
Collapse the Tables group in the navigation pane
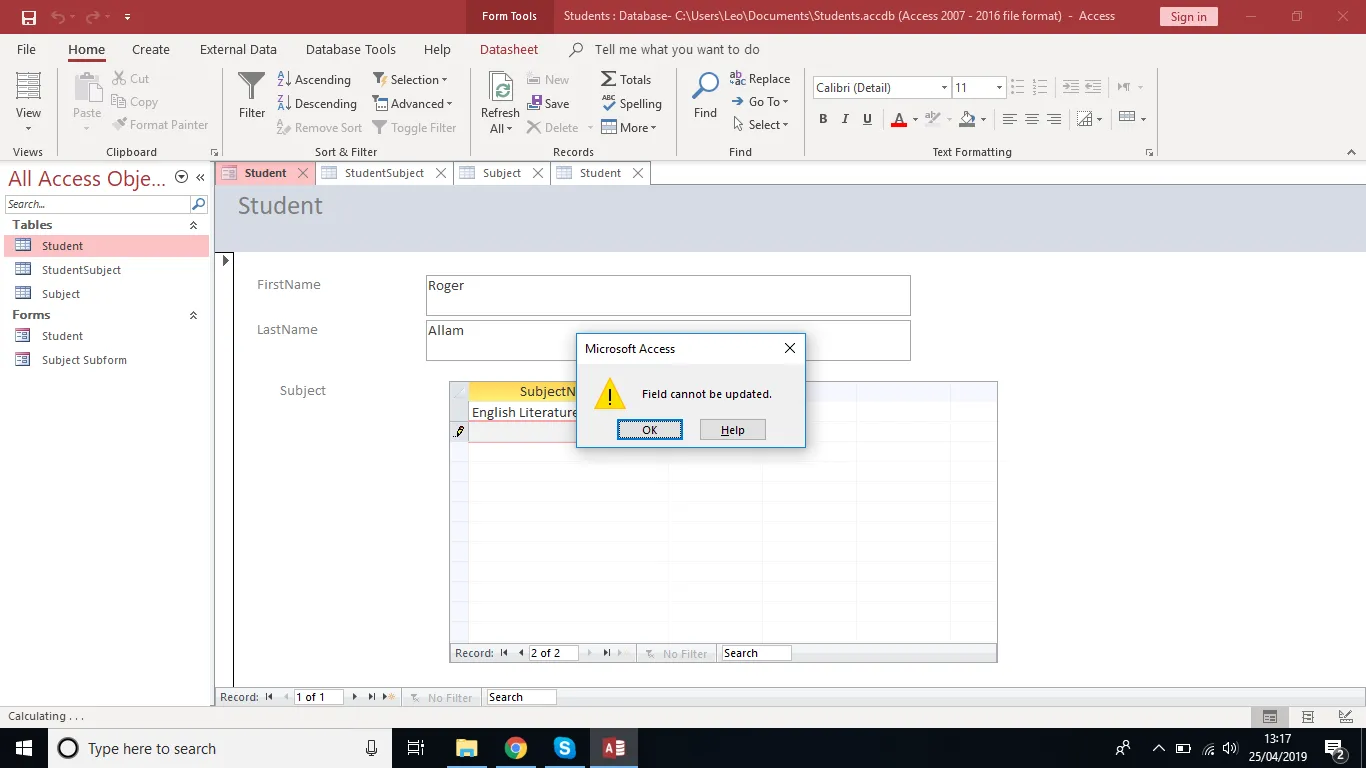point(194,225)
